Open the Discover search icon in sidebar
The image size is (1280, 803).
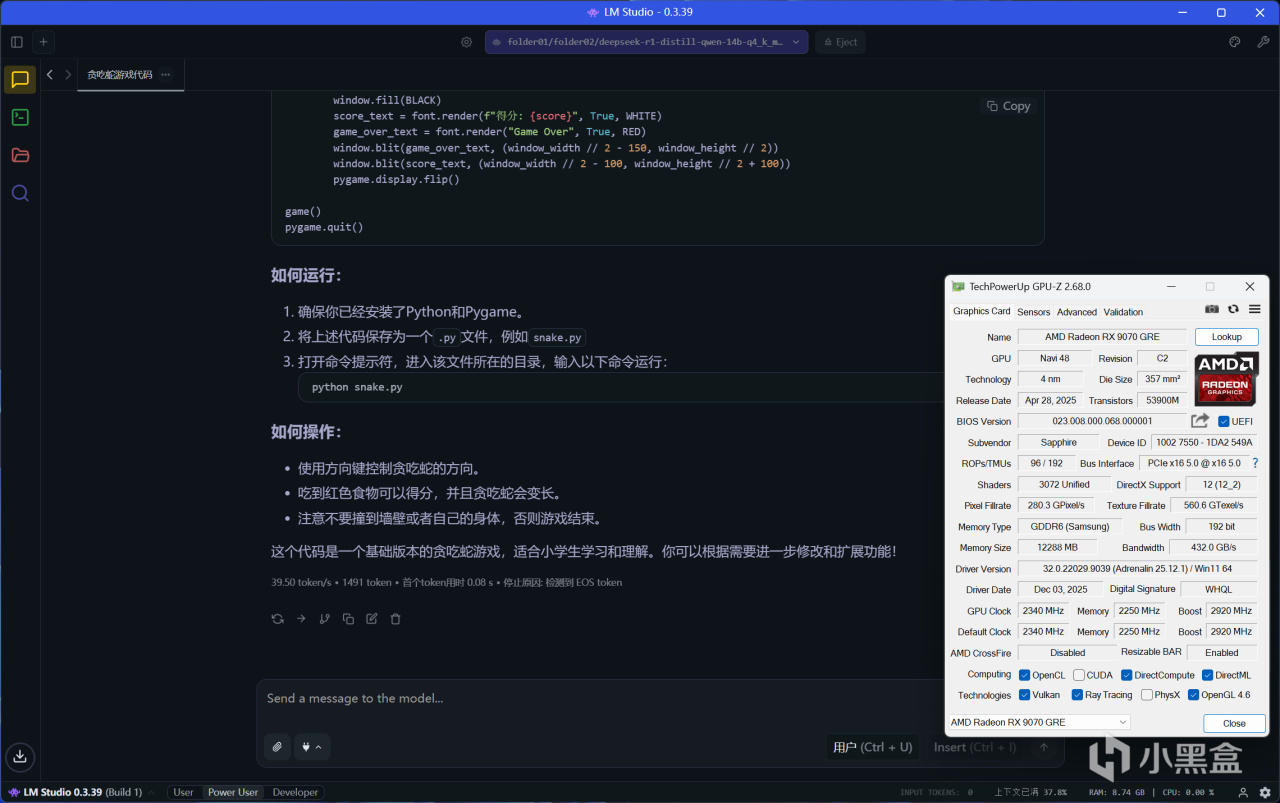(20, 193)
